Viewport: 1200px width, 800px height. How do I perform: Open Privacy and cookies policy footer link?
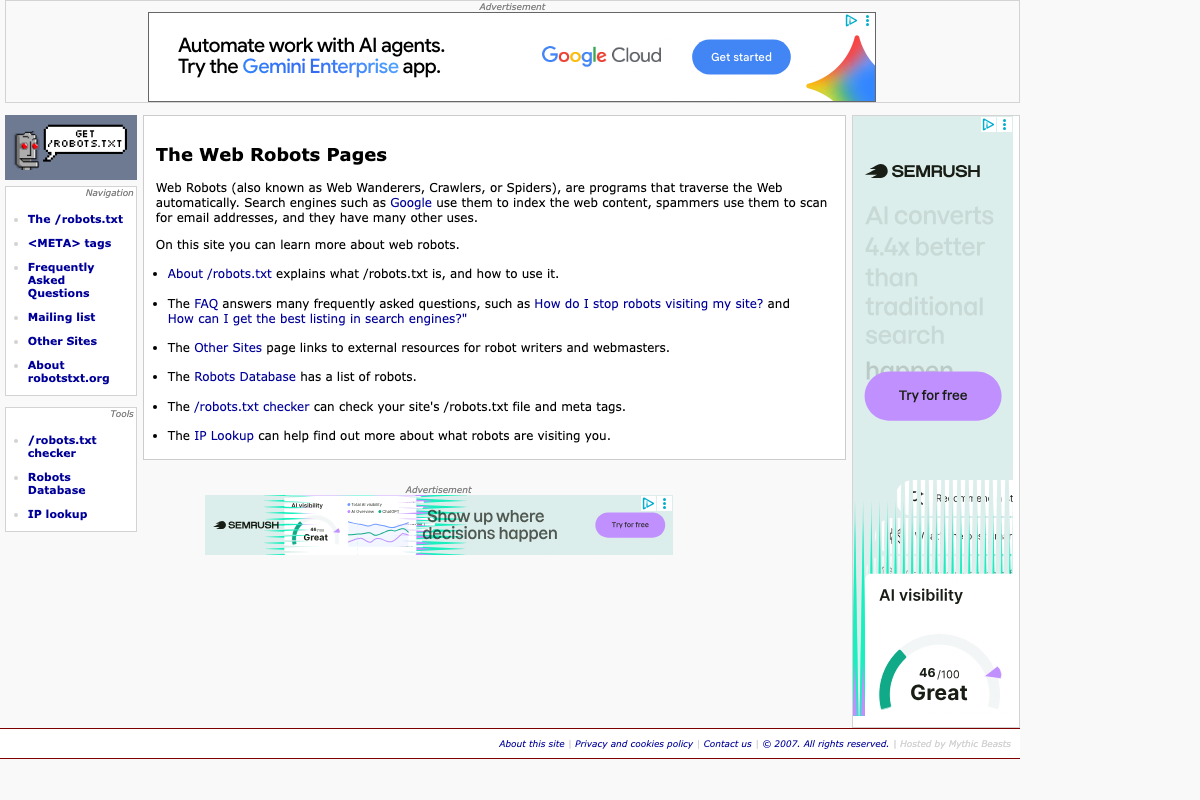[x=634, y=744]
